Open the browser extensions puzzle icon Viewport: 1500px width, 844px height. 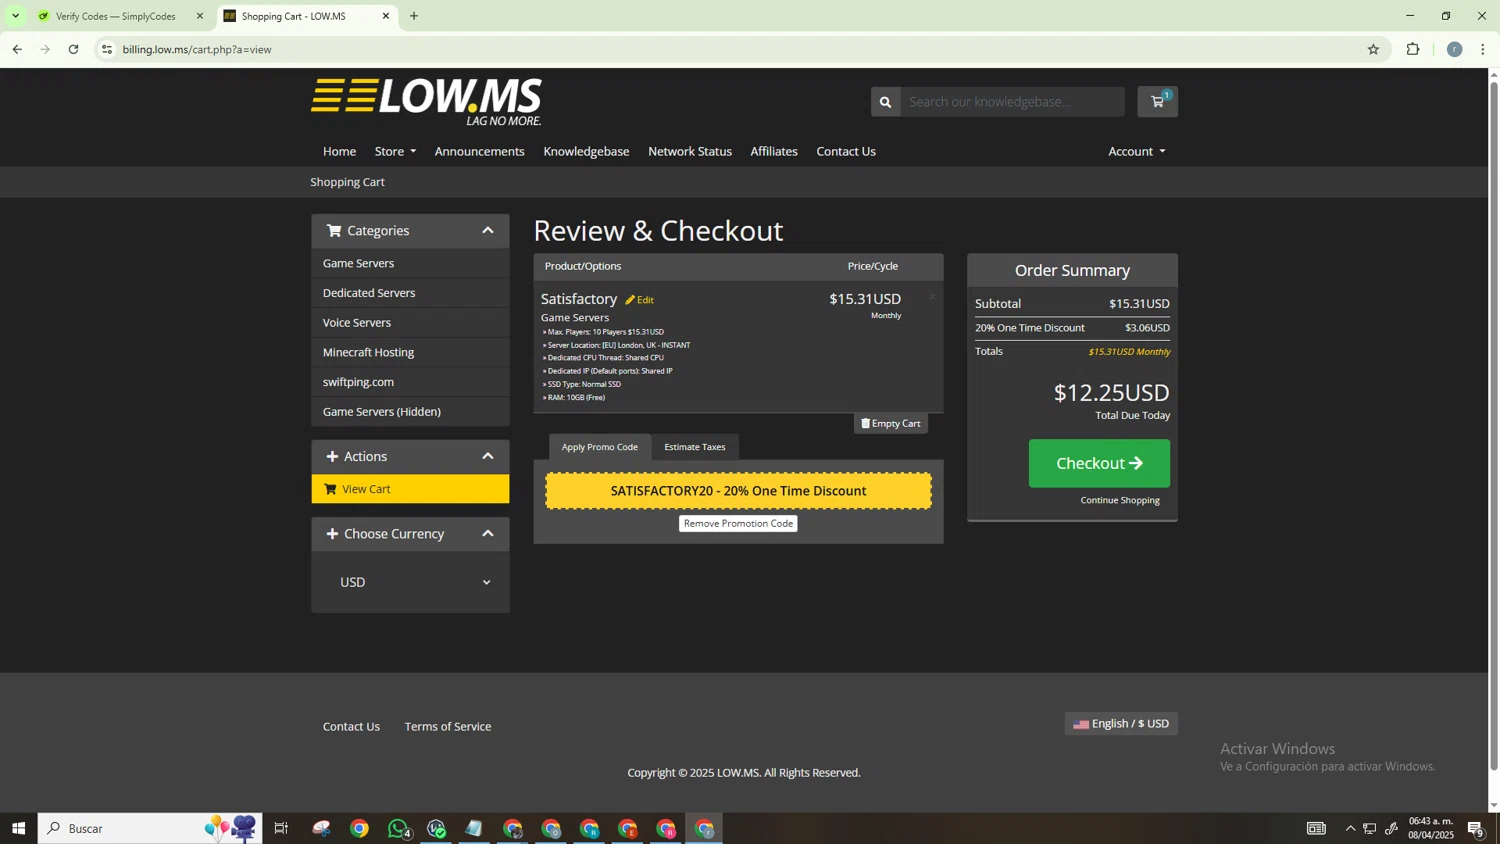pyautogui.click(x=1413, y=49)
